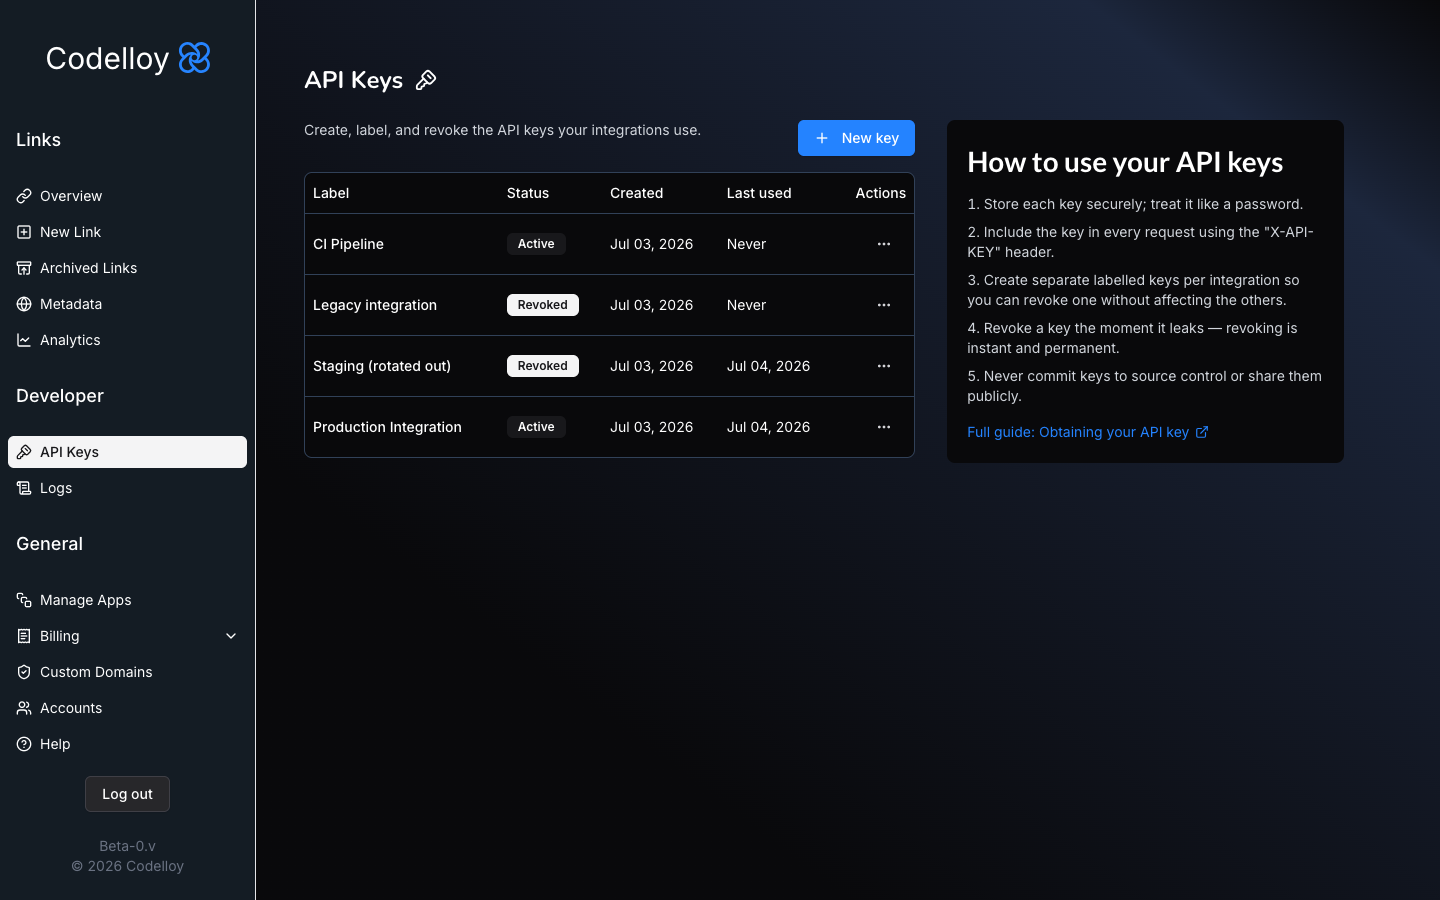Select the Staging (rotated out) label cell
This screenshot has width=1440, height=900.
tap(382, 366)
